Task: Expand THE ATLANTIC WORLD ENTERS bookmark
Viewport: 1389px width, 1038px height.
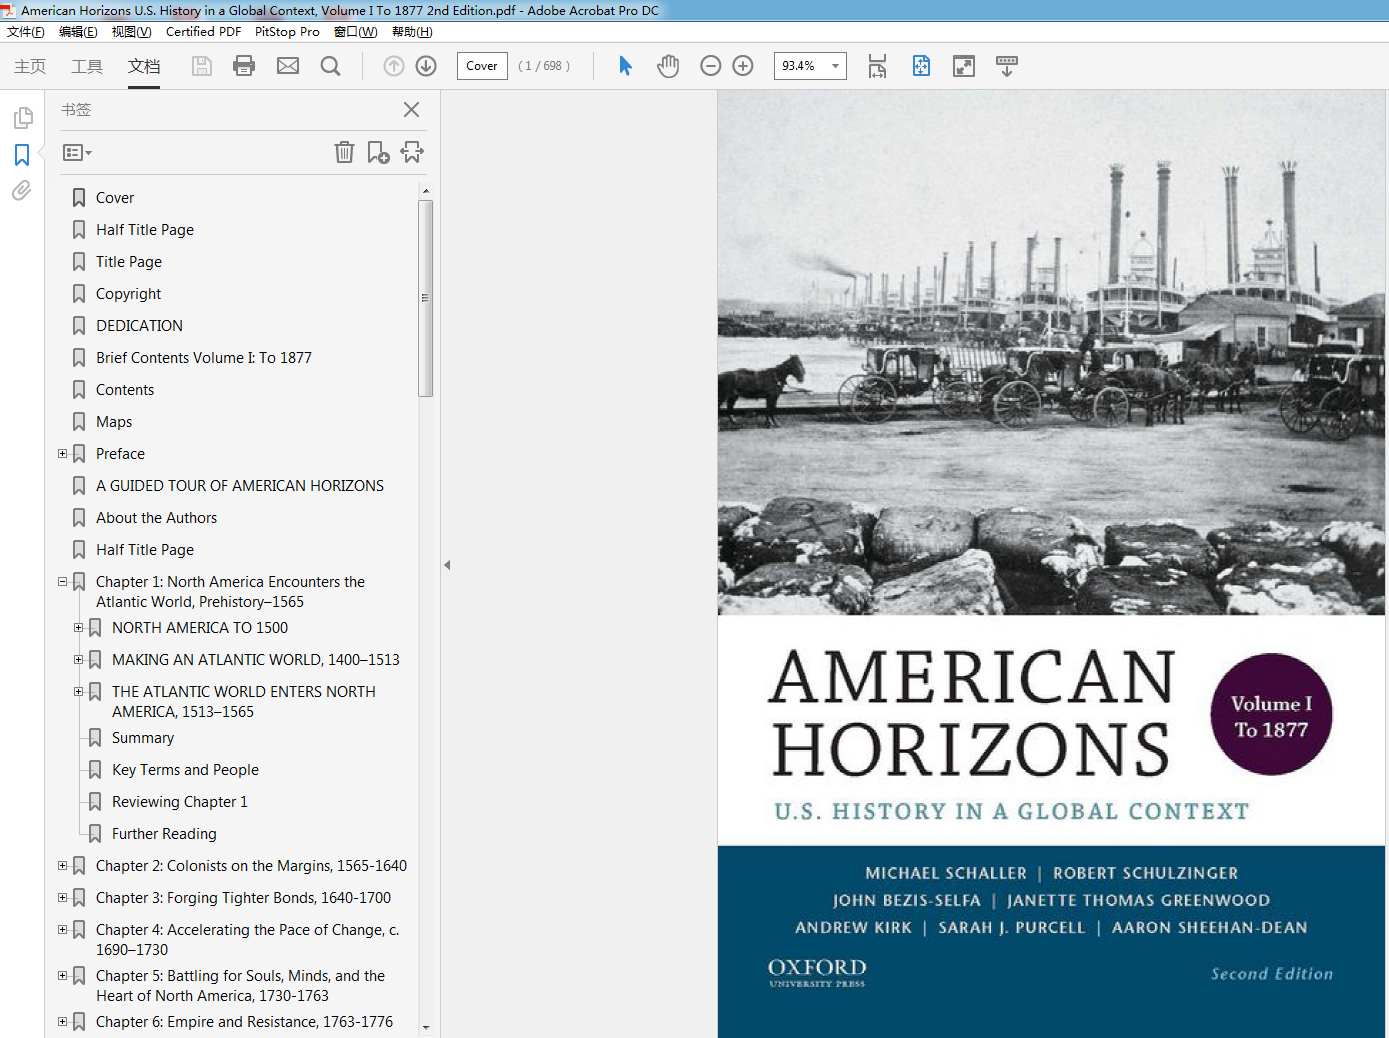Action: coord(78,691)
